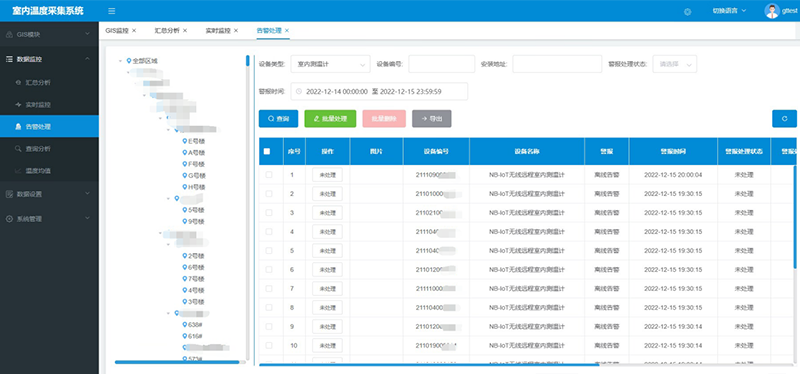
Task: Click the location pin beside E号楼
Action: 185,141
